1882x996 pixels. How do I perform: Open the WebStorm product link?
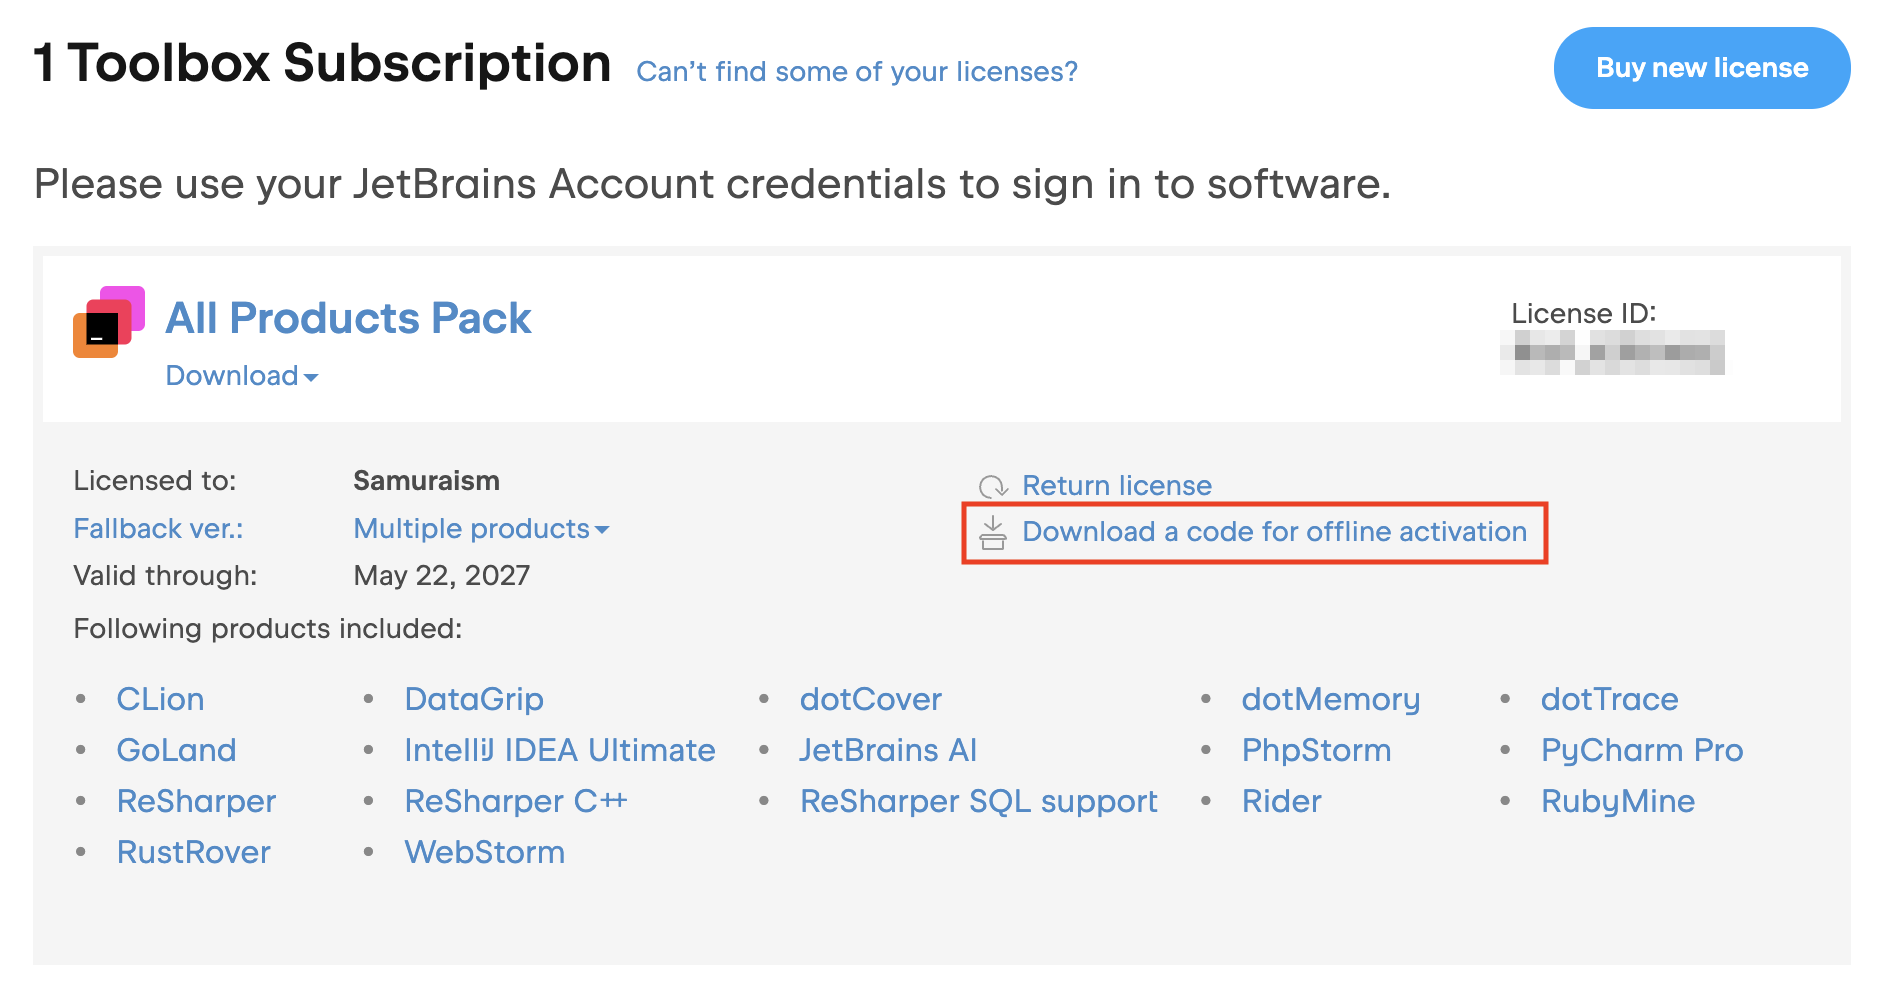tap(485, 852)
